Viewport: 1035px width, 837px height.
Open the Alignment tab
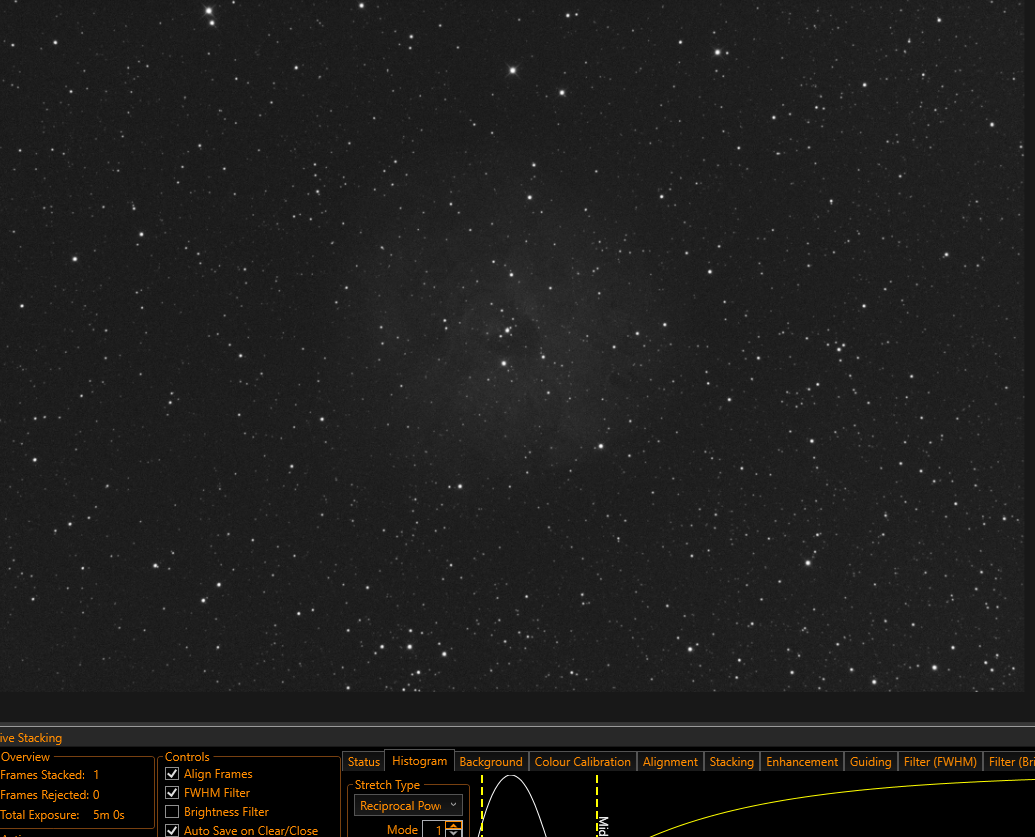tap(670, 762)
